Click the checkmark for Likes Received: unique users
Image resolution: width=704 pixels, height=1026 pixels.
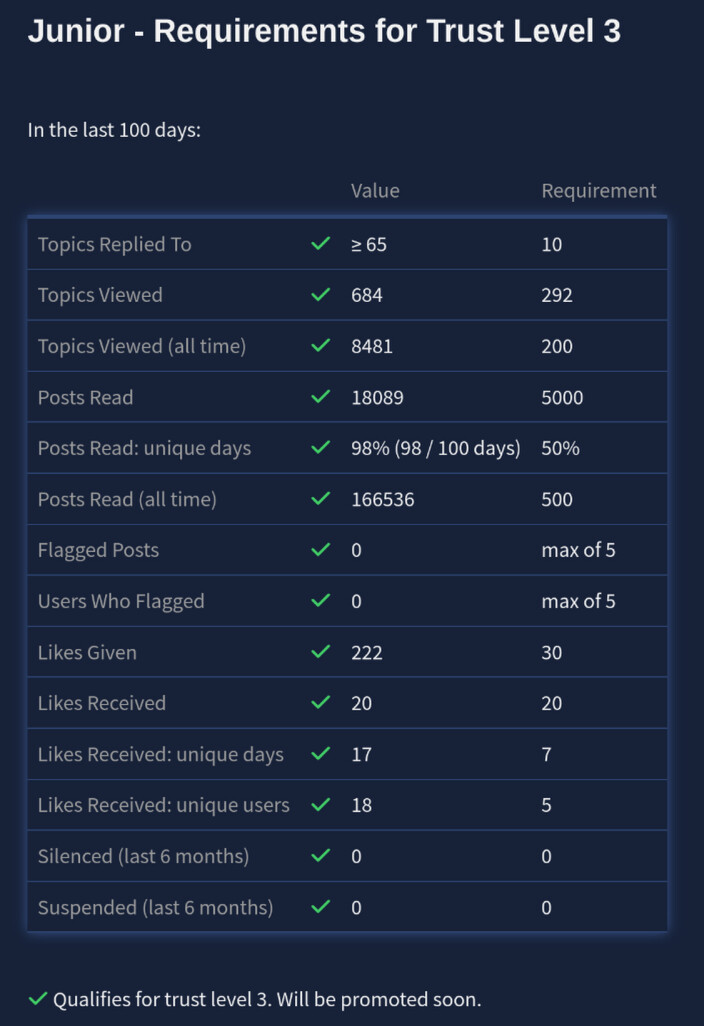point(320,805)
